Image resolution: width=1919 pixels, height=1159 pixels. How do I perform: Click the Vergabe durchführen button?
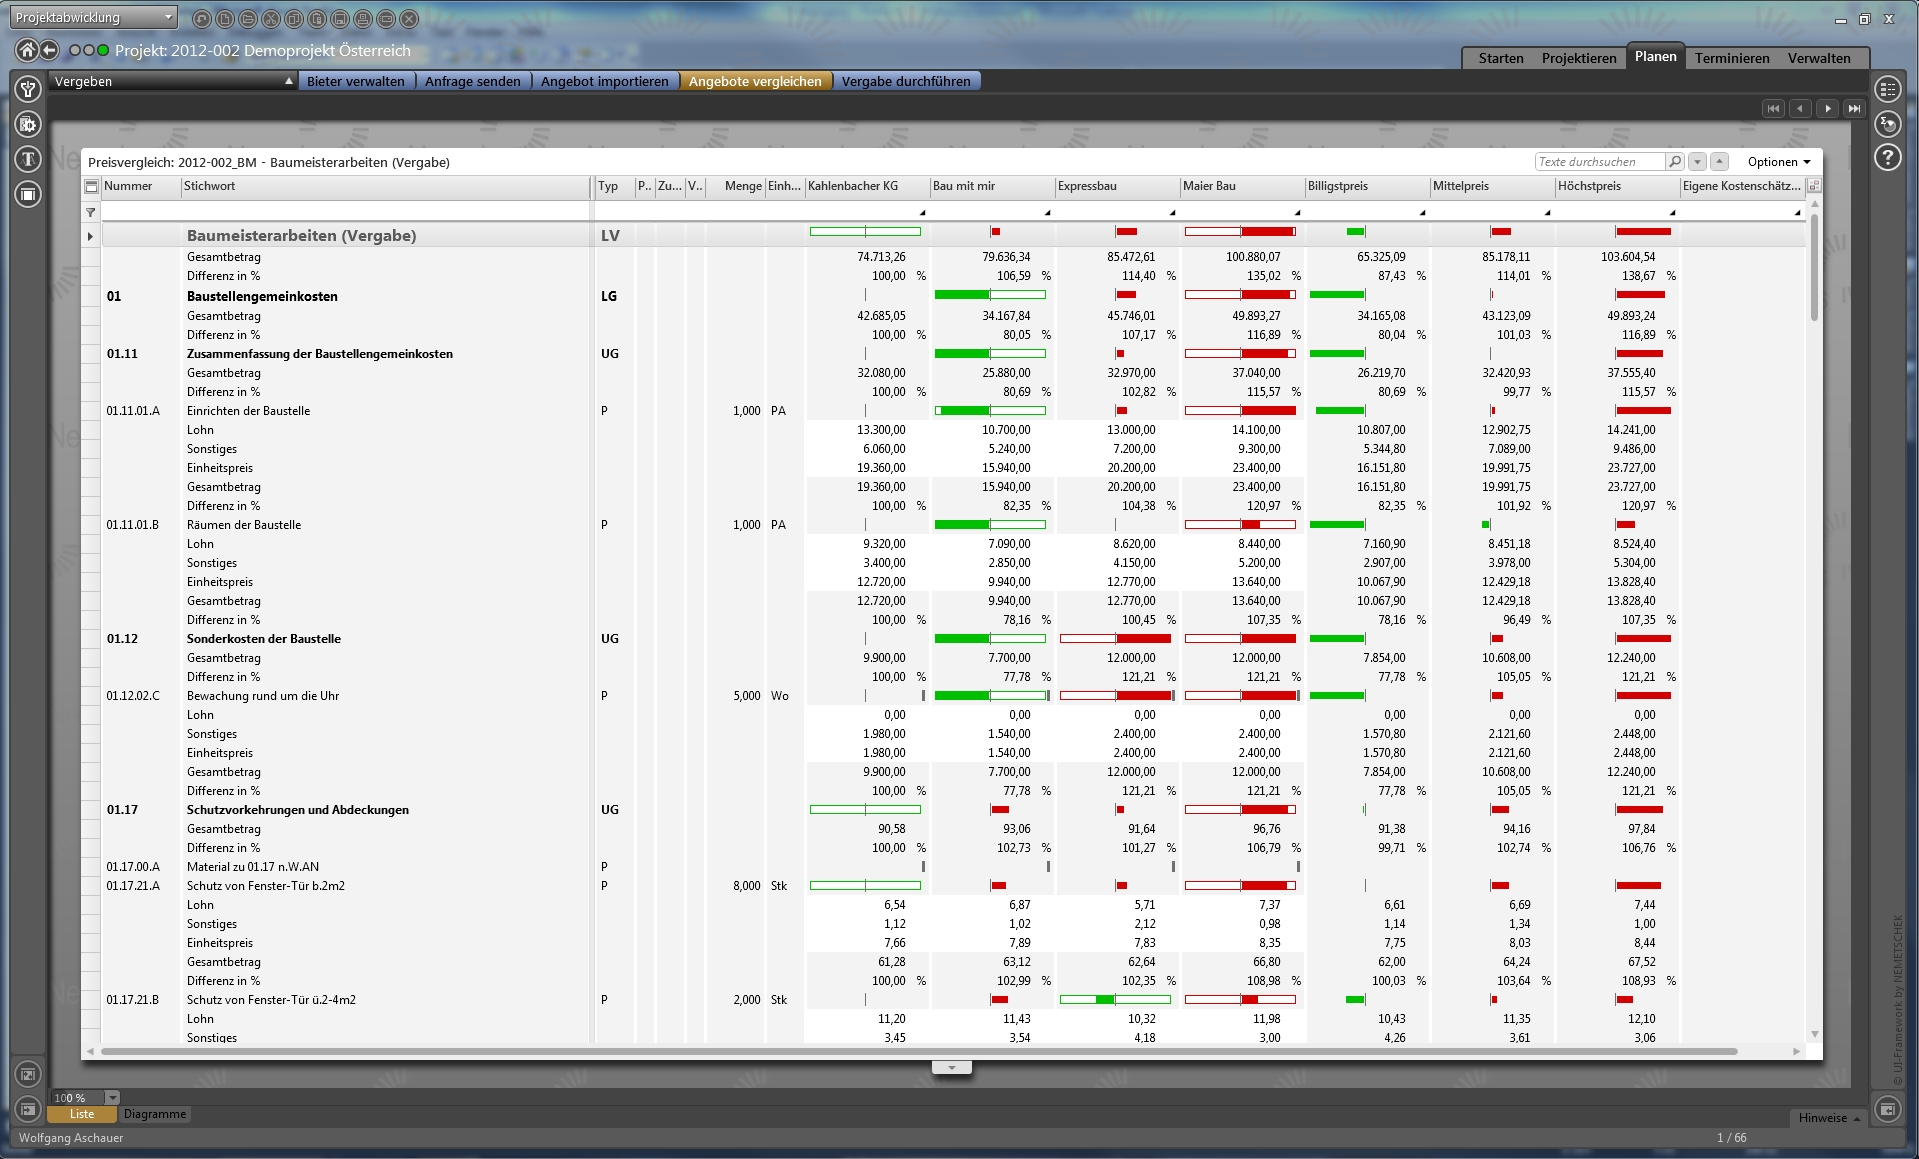(x=905, y=81)
